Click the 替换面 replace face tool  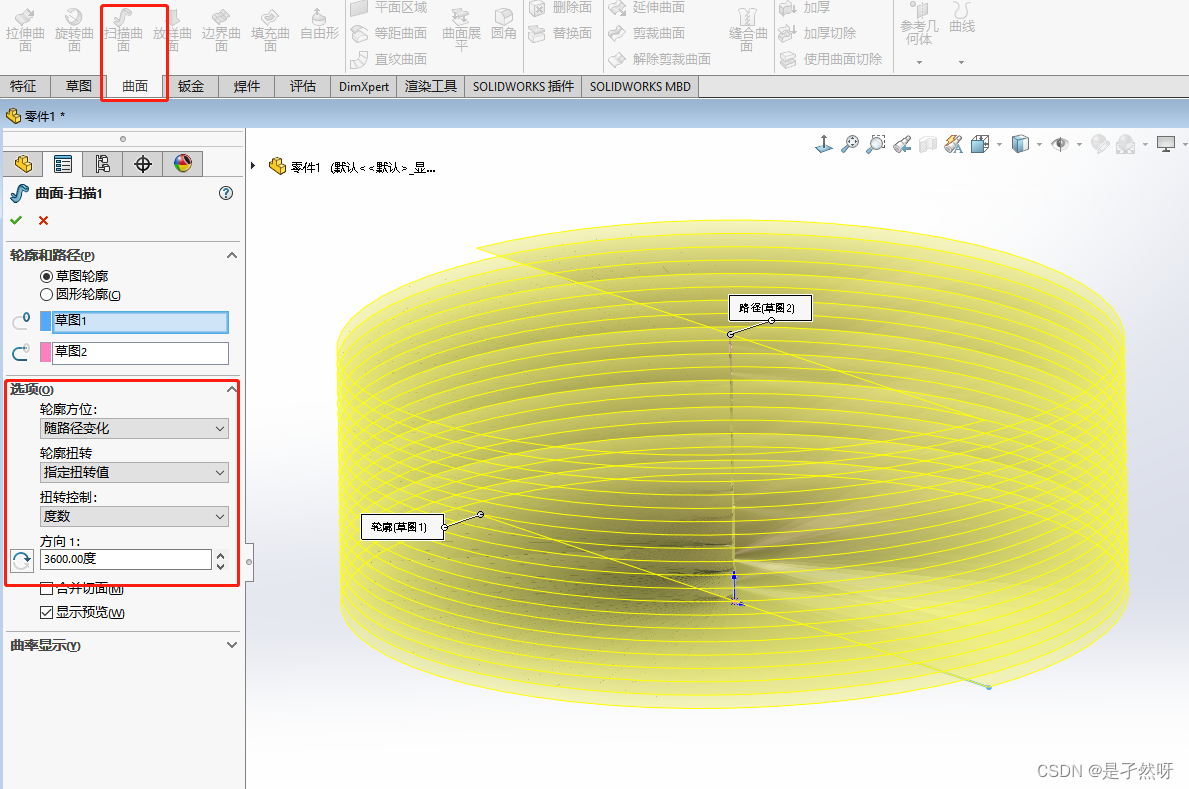tap(560, 33)
